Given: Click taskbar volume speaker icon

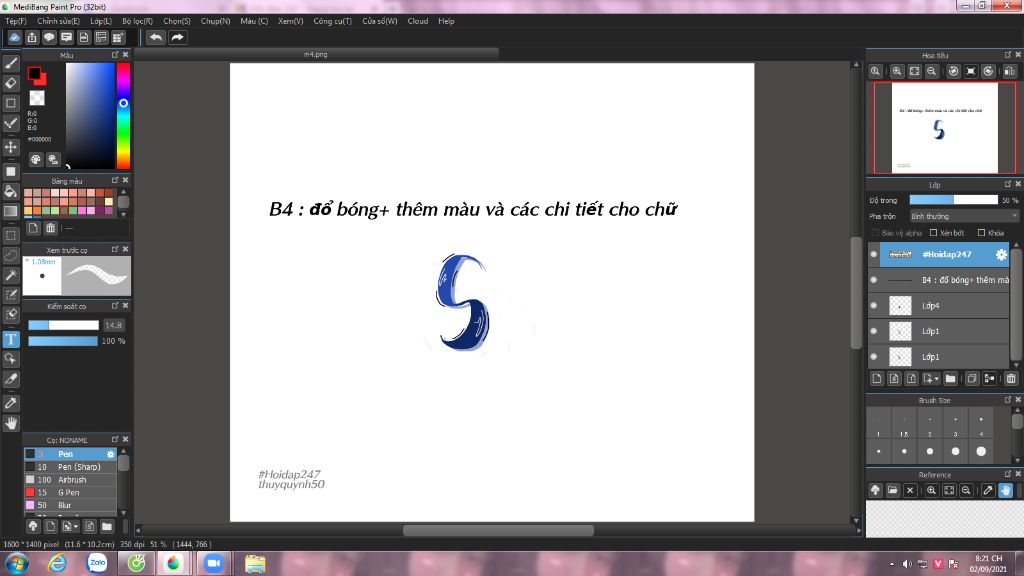Looking at the screenshot, I should pyautogui.click(x=907, y=564).
